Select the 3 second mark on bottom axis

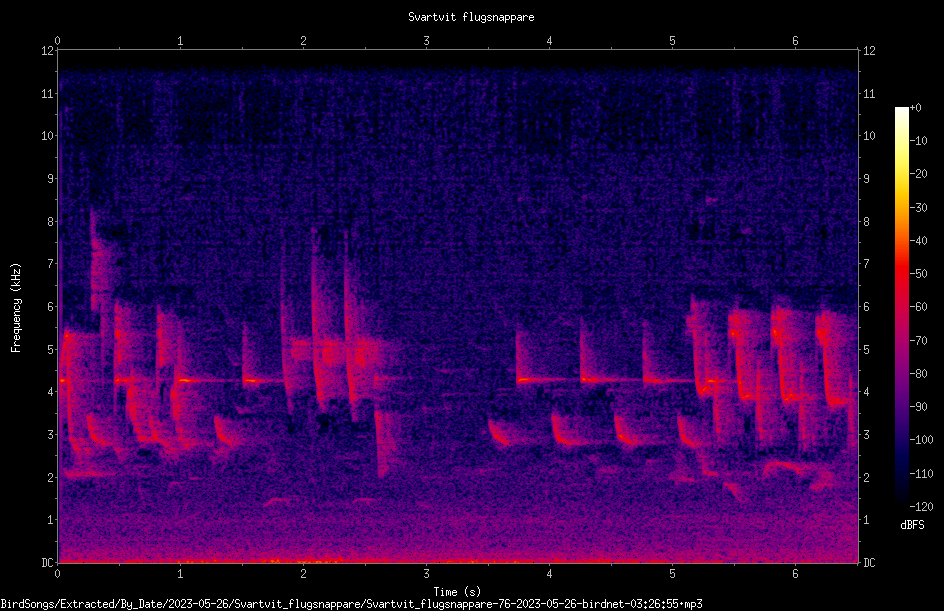(426, 574)
